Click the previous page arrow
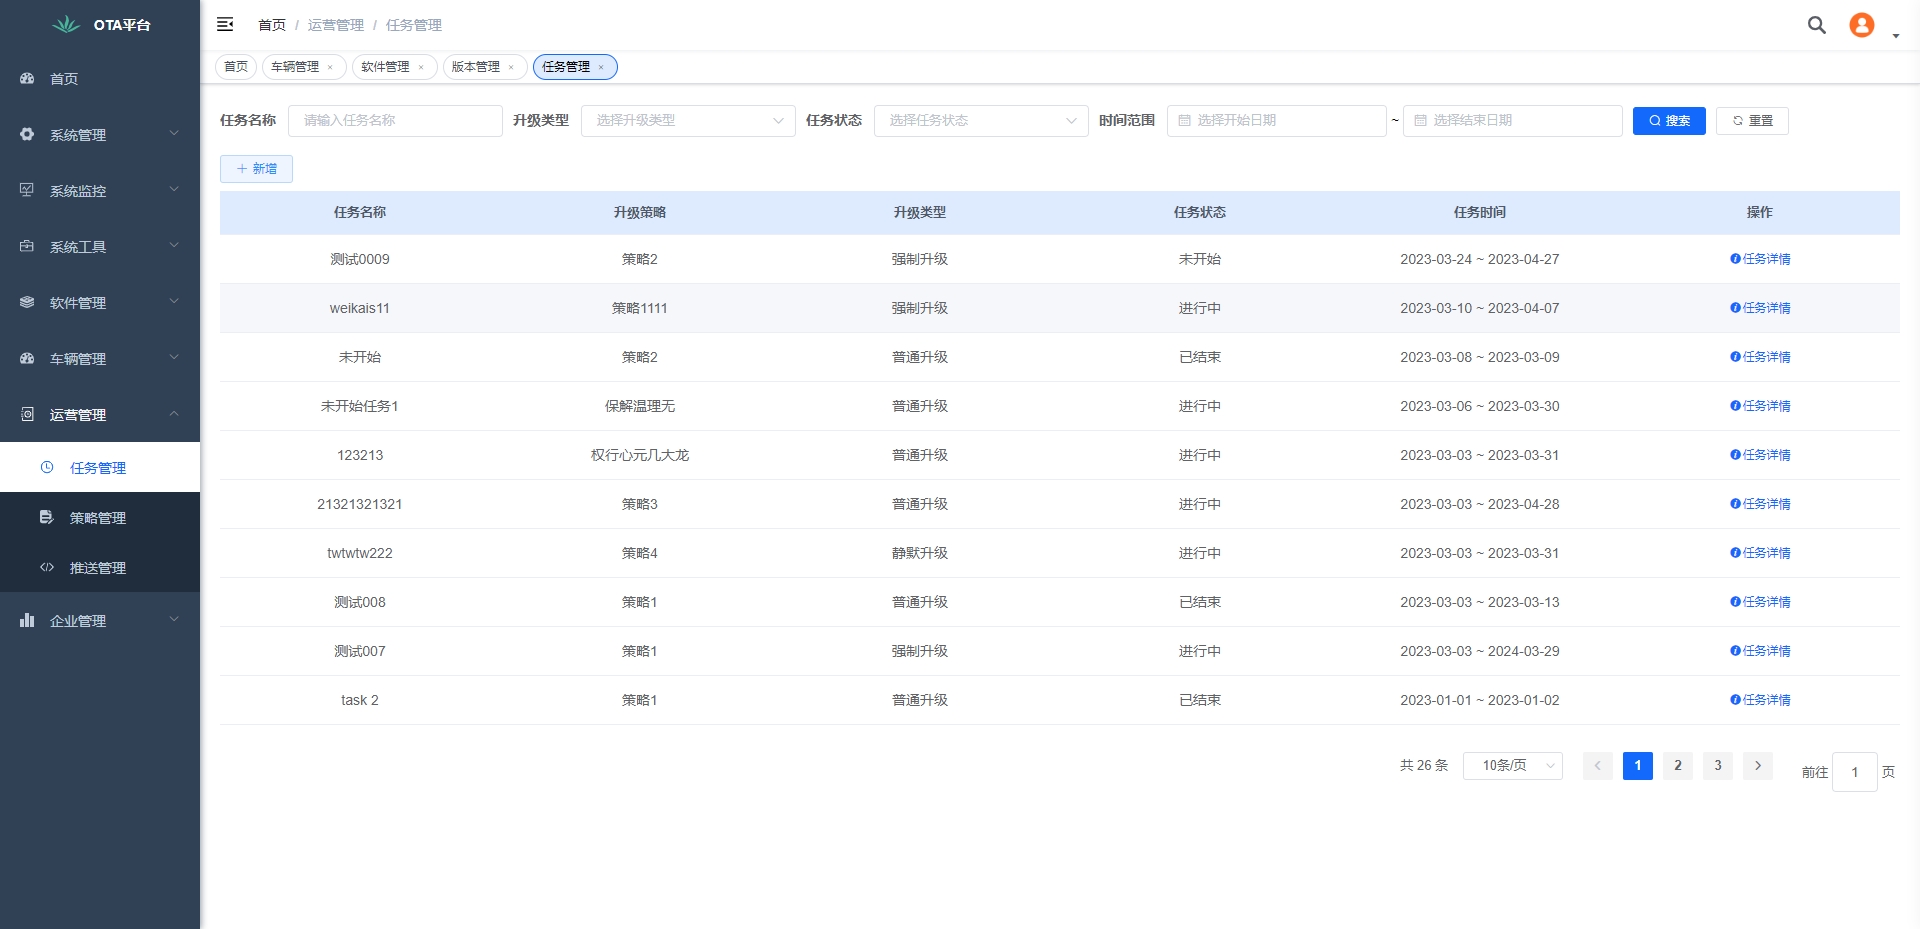Viewport: 1920px width, 929px height. click(x=1598, y=766)
